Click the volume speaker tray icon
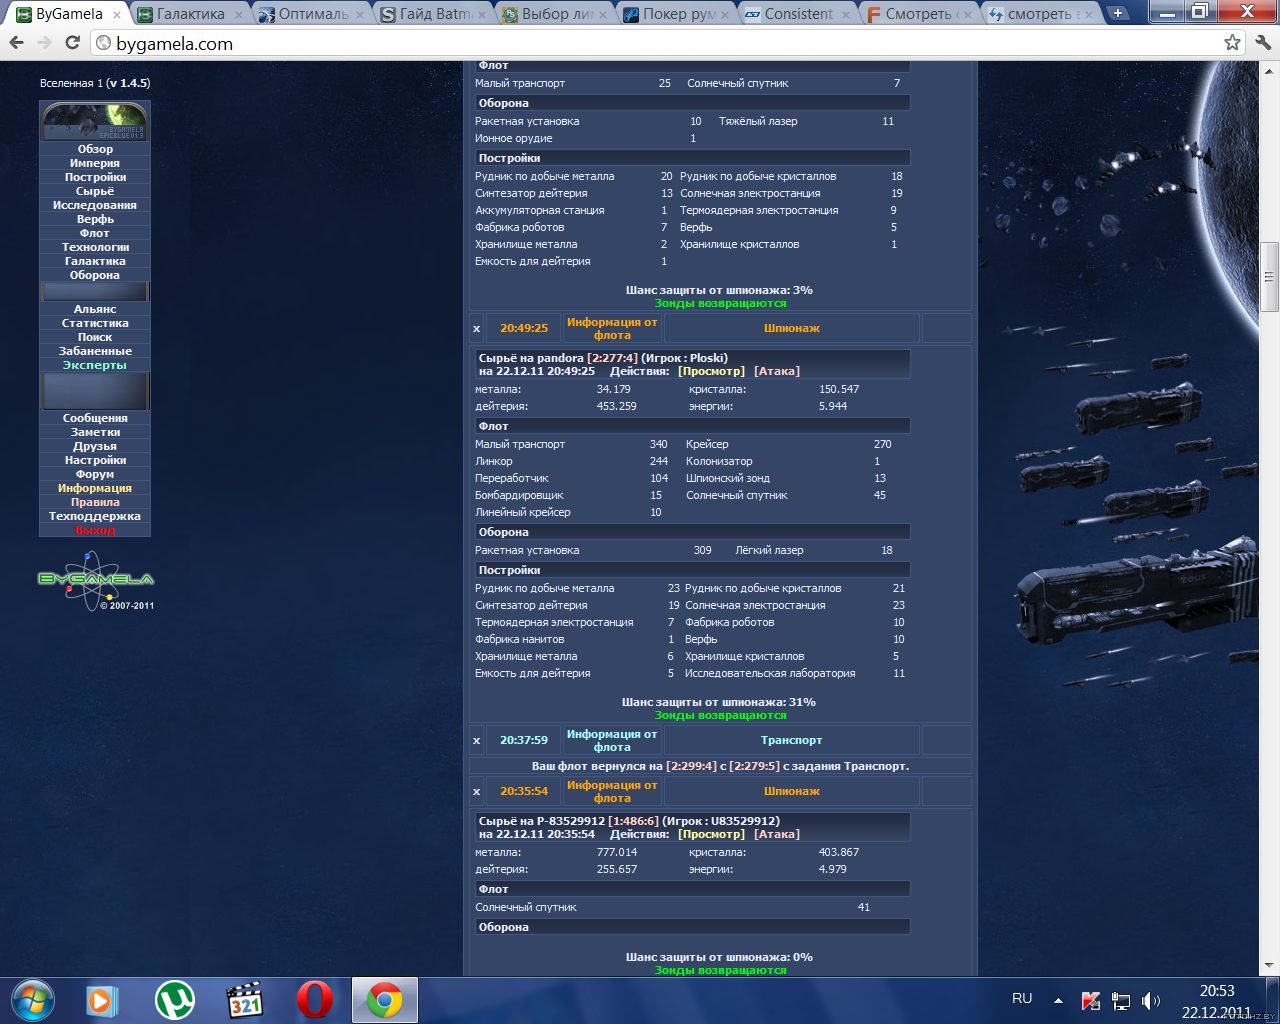 pyautogui.click(x=1151, y=1000)
